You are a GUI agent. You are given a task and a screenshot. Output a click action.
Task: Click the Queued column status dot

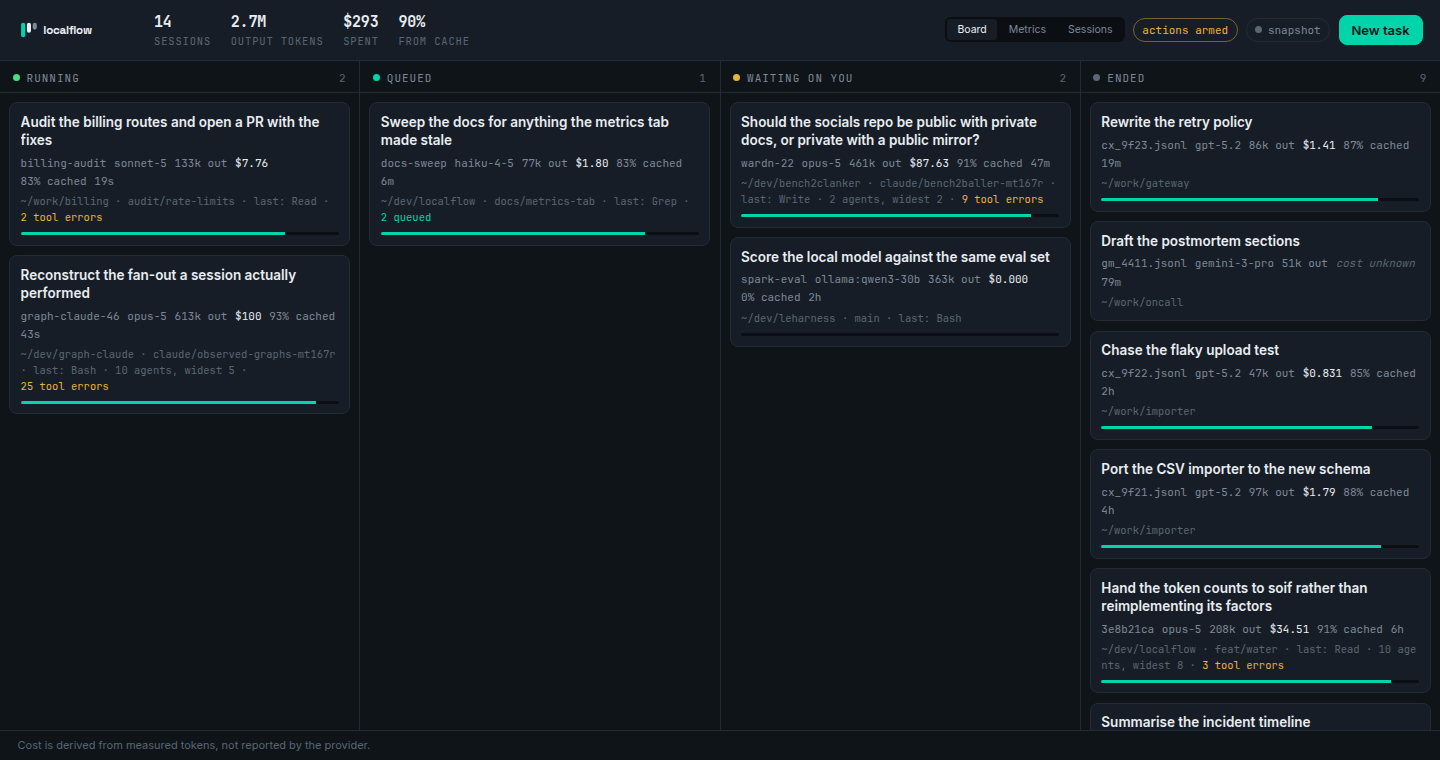tap(376, 77)
